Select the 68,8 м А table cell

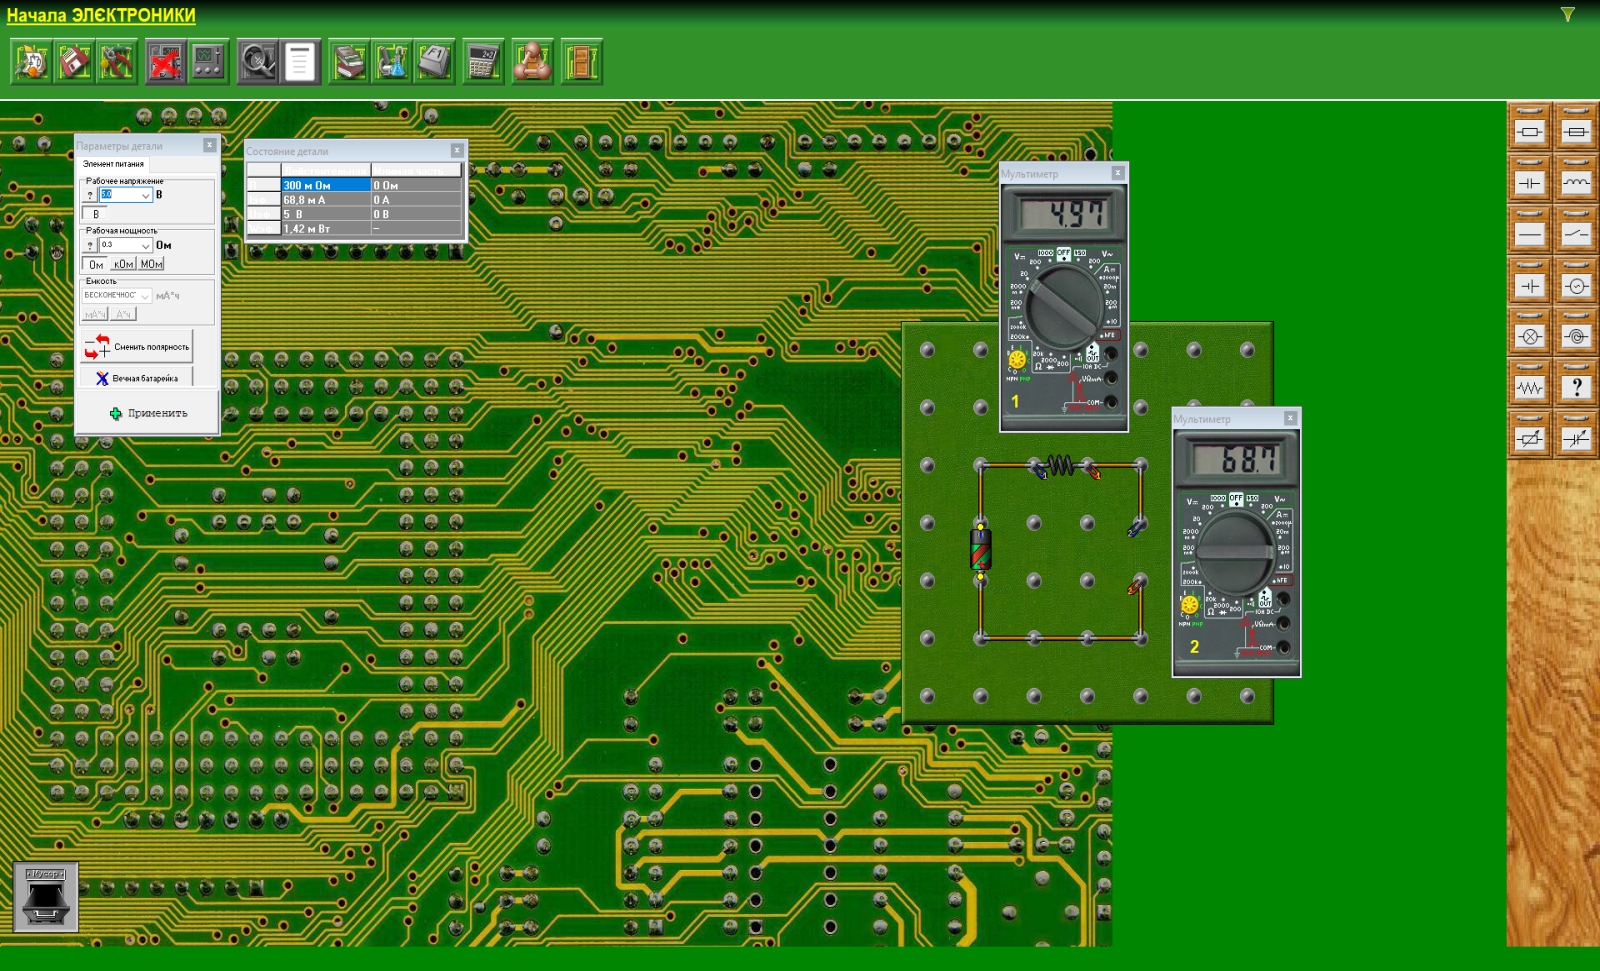(x=325, y=200)
